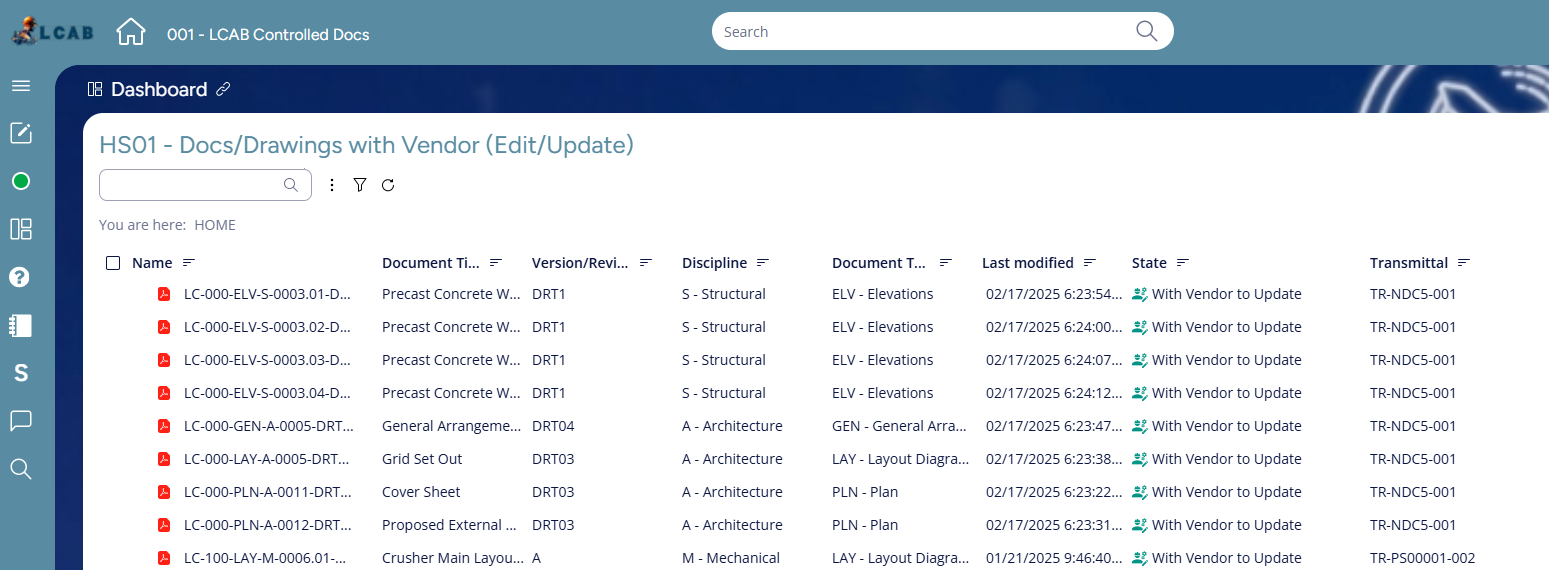Open the chat bubble icon in sidebar
The width and height of the screenshot is (1549, 570).
[x=21, y=421]
